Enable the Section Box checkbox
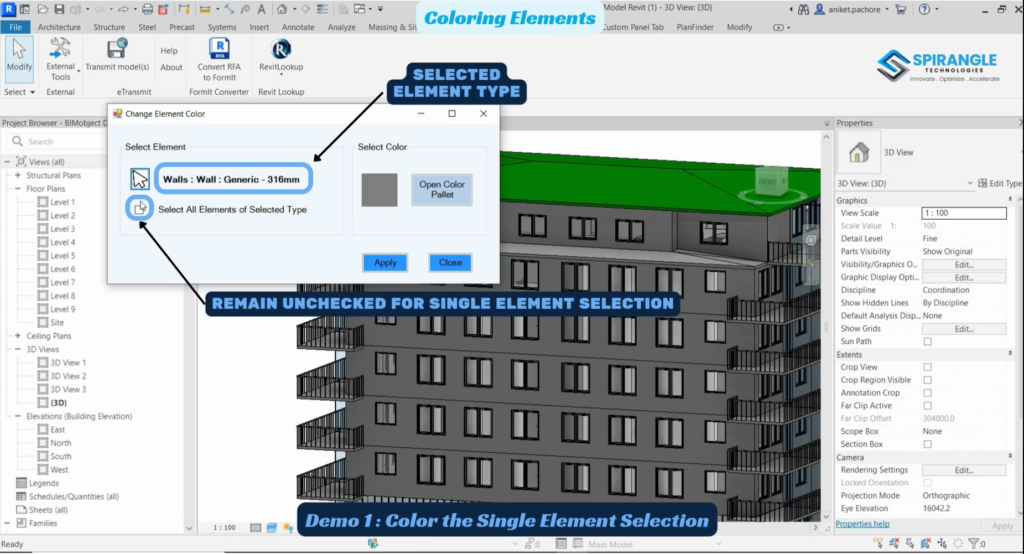This screenshot has height=554, width=1024. (927, 444)
